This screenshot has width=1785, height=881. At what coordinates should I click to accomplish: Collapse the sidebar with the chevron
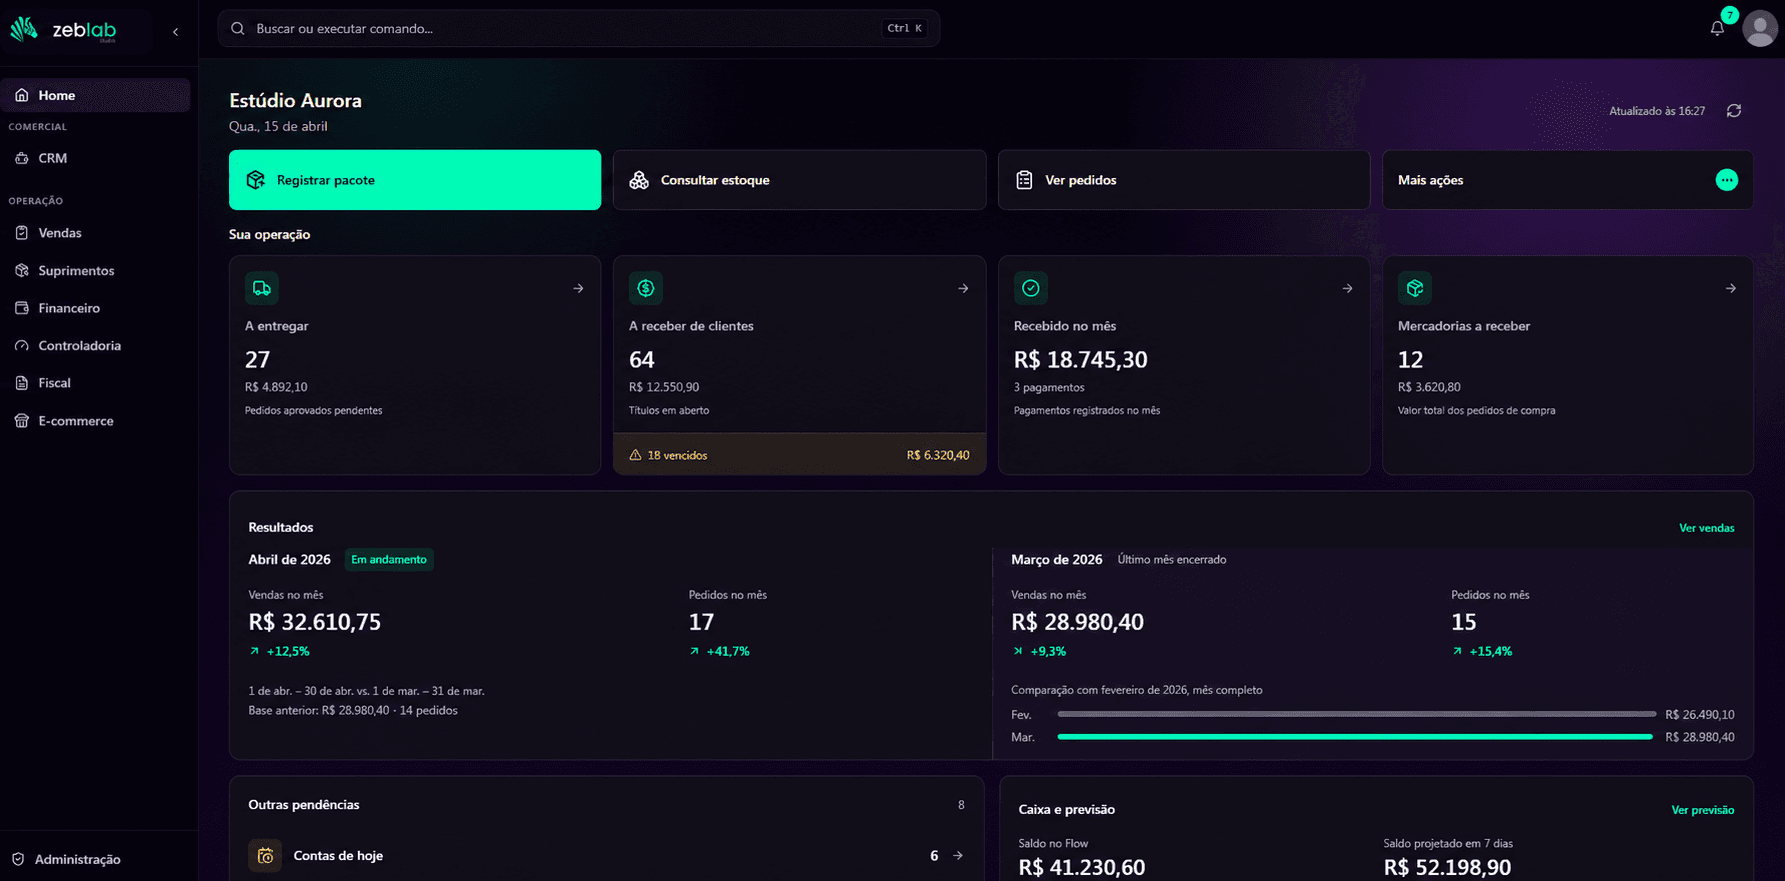(x=176, y=32)
